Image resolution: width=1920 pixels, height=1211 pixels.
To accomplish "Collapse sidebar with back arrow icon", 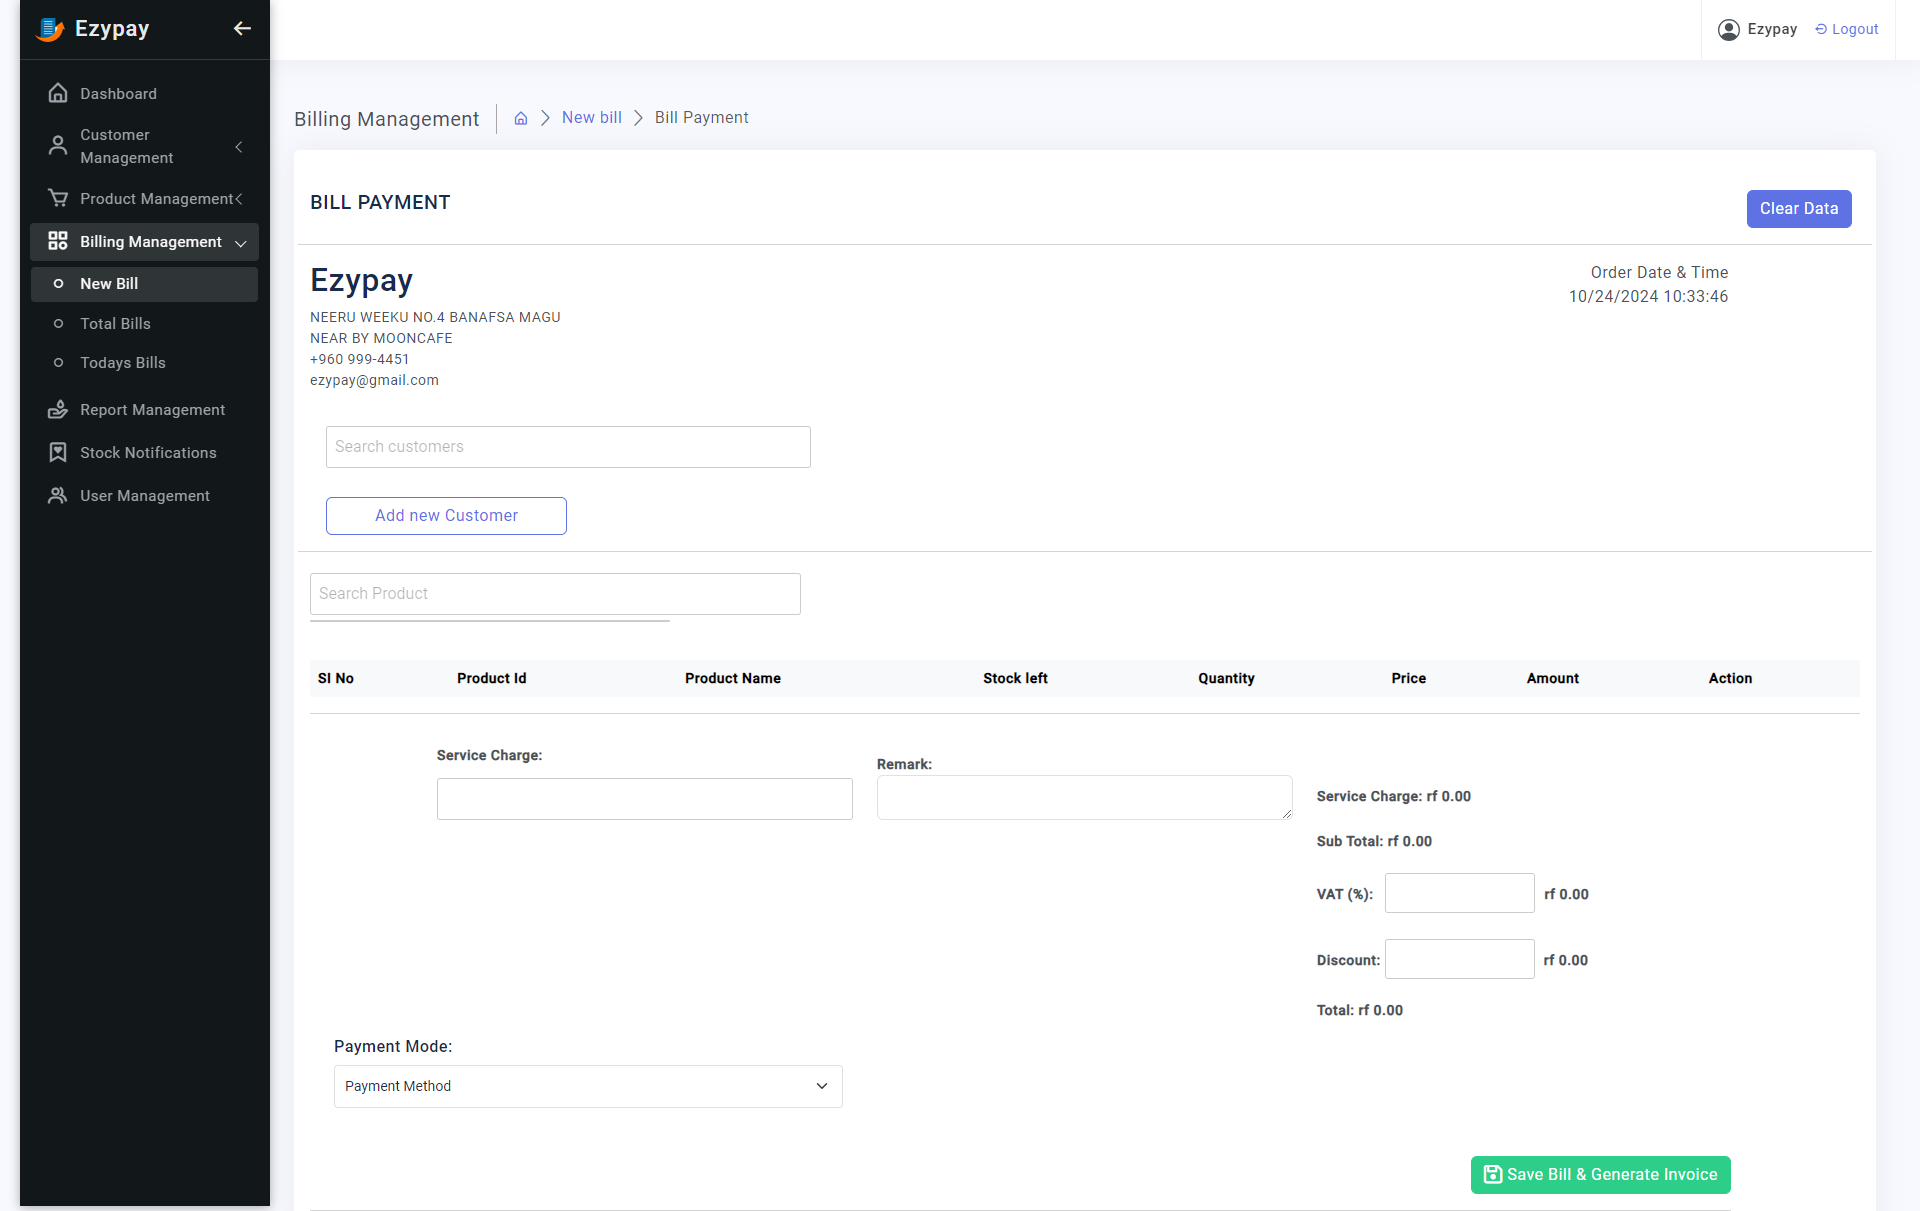I will coord(242,28).
